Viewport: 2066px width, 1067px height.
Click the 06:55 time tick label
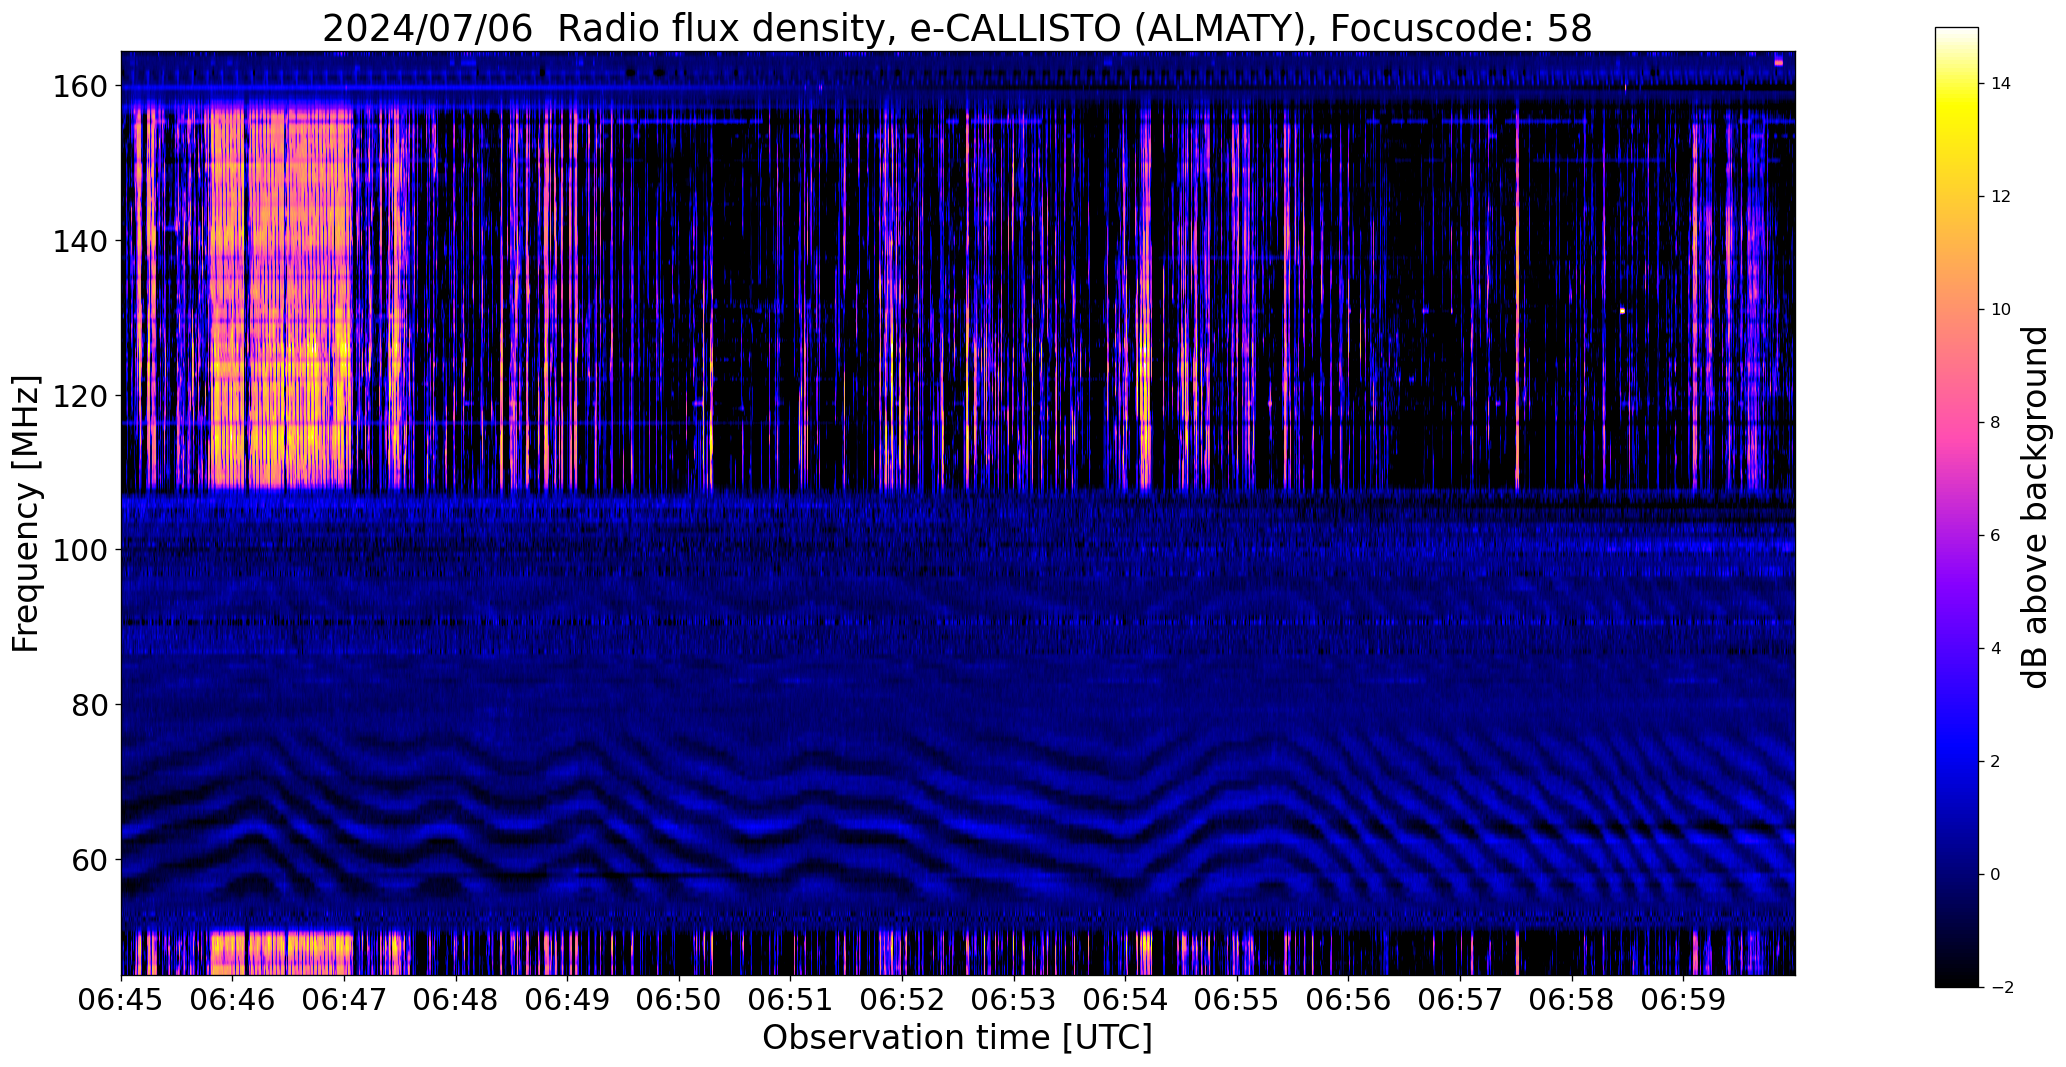(x=1237, y=1000)
